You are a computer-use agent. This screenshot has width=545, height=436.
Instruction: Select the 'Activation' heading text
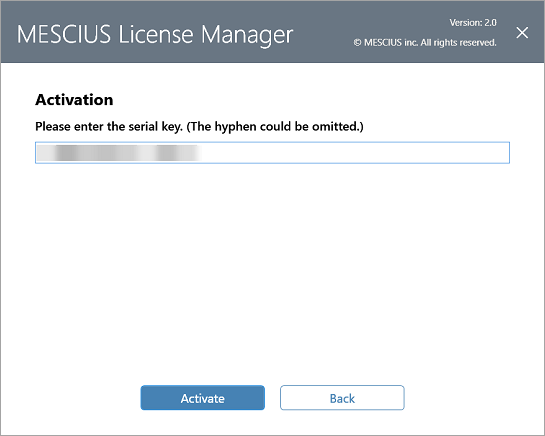click(x=74, y=100)
